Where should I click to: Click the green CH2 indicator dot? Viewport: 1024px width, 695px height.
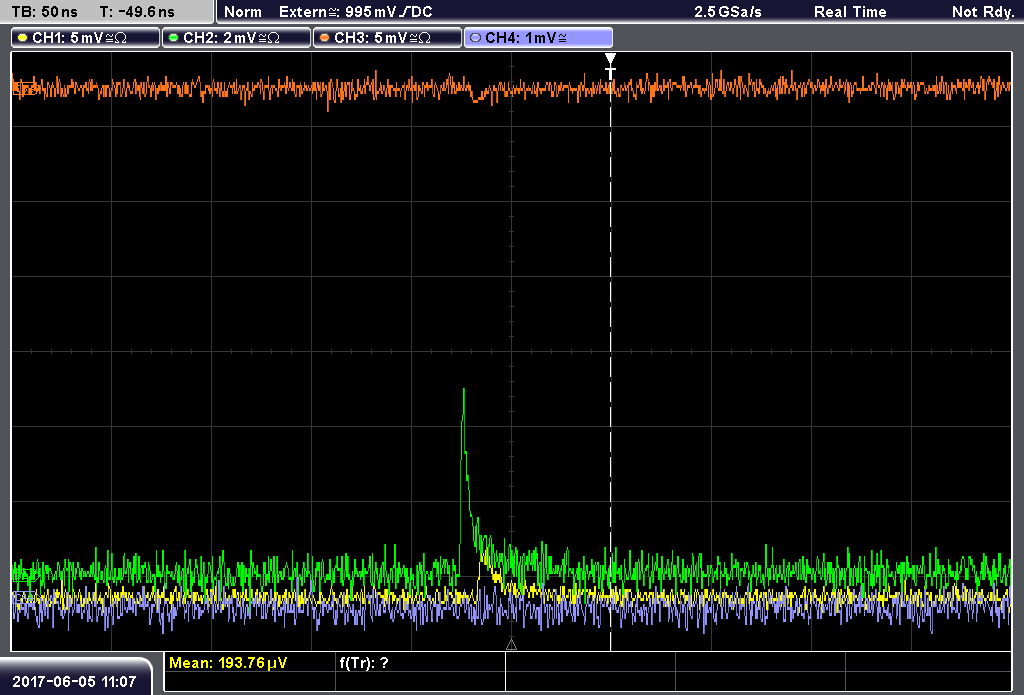tap(174, 38)
